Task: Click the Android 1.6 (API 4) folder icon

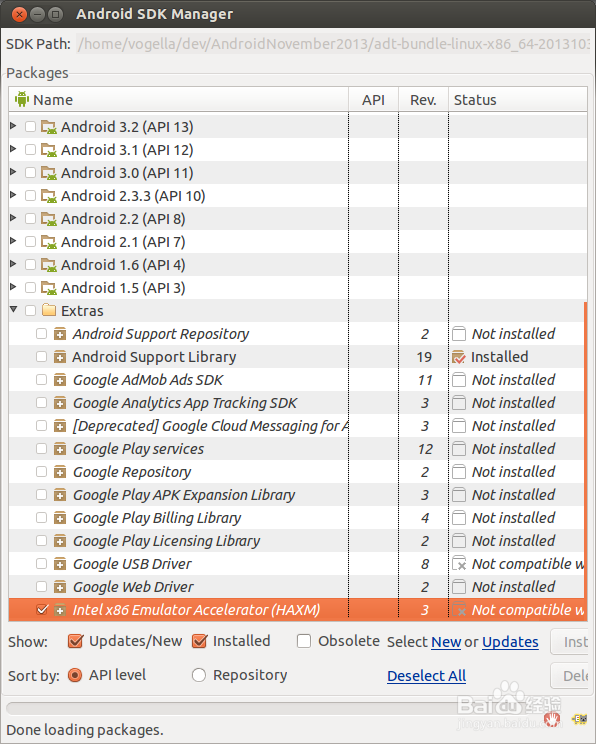Action: pyautogui.click(x=49, y=265)
